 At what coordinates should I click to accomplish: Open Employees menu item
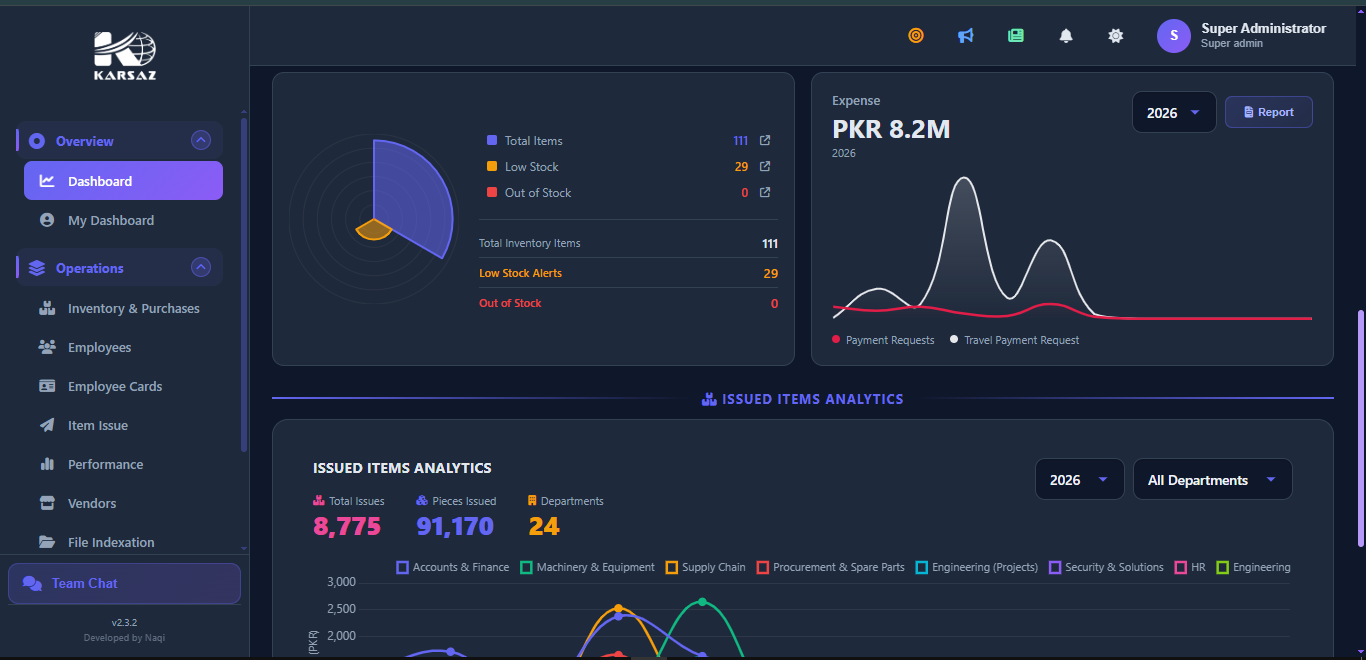(123, 347)
